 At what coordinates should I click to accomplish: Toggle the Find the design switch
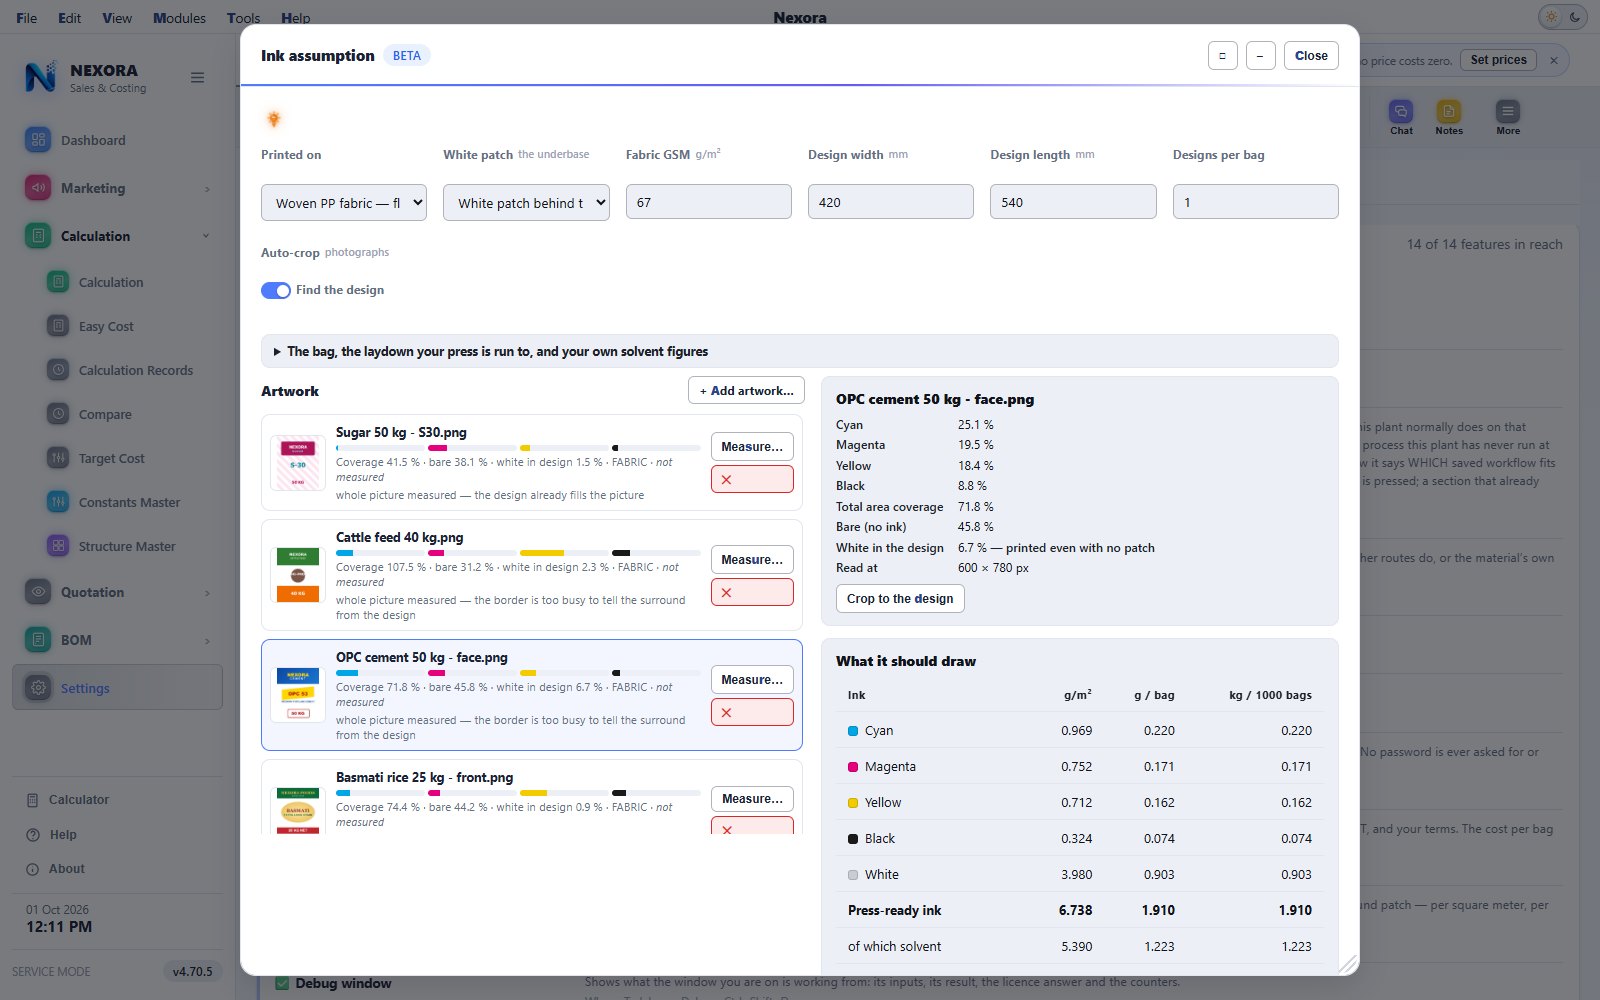[276, 290]
